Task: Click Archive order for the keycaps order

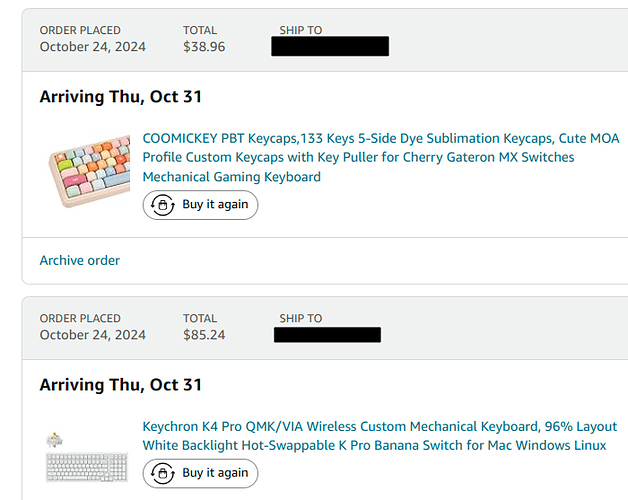Action: click(x=80, y=260)
